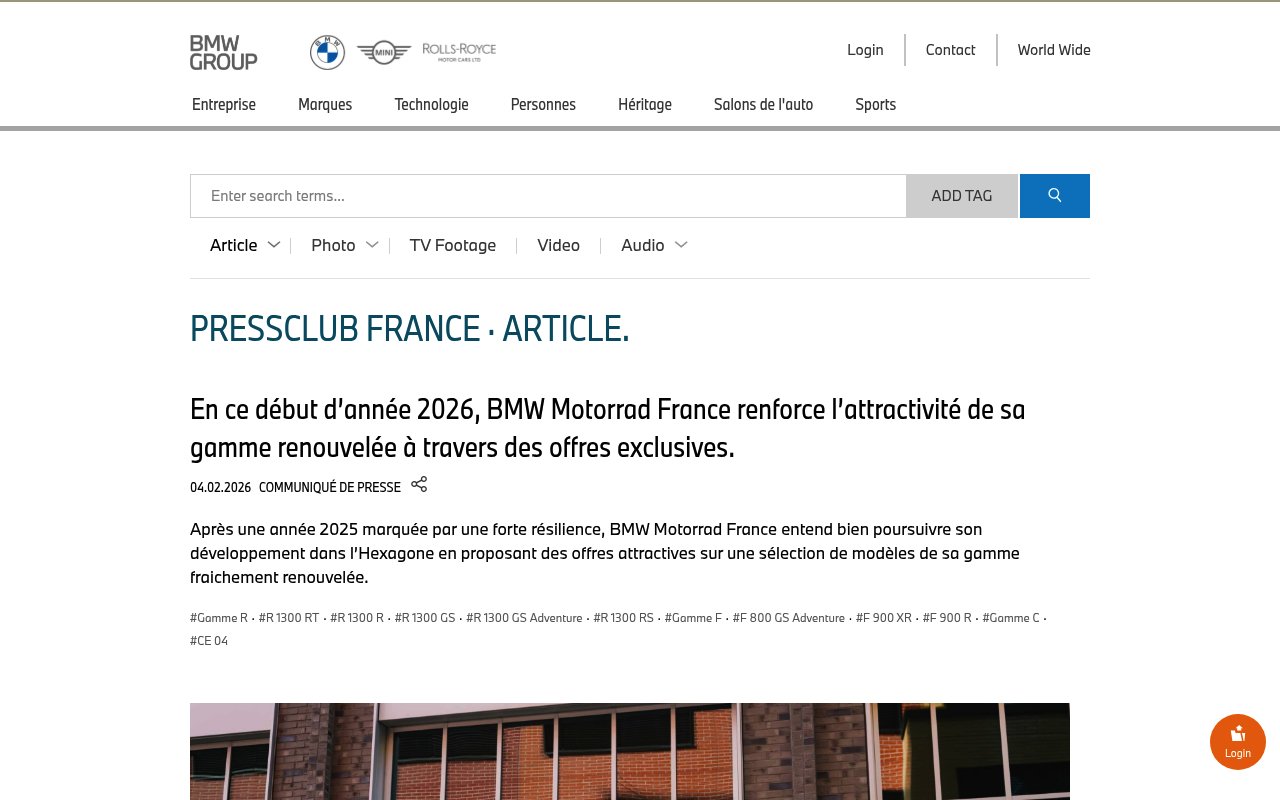The image size is (1280, 800).
Task: Open the Login link in header
Action: [x=865, y=50]
